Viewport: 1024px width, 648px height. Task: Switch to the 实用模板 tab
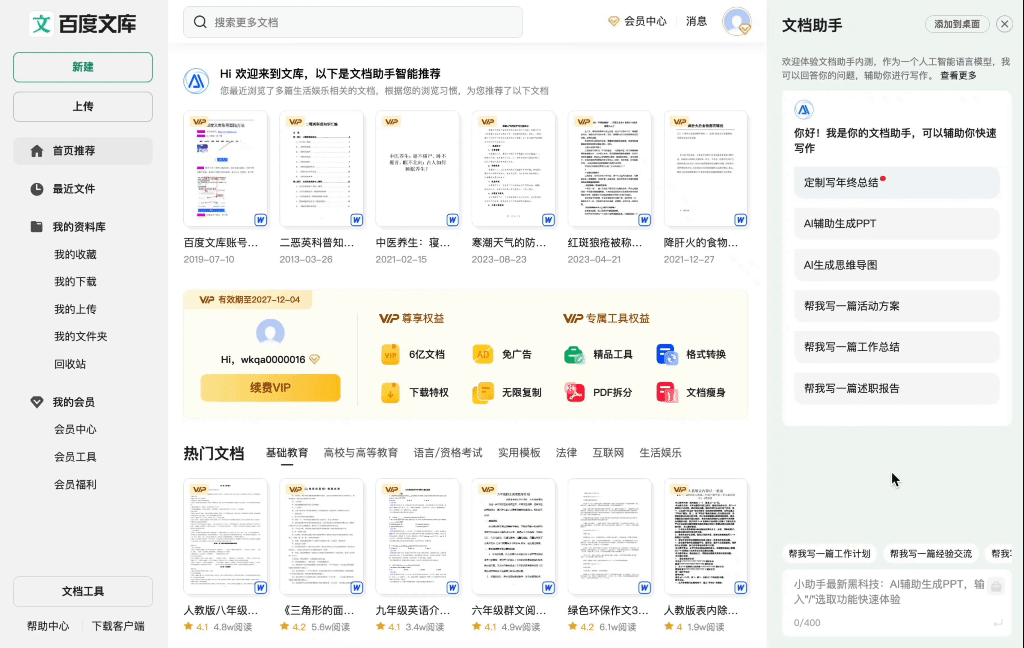tap(519, 452)
